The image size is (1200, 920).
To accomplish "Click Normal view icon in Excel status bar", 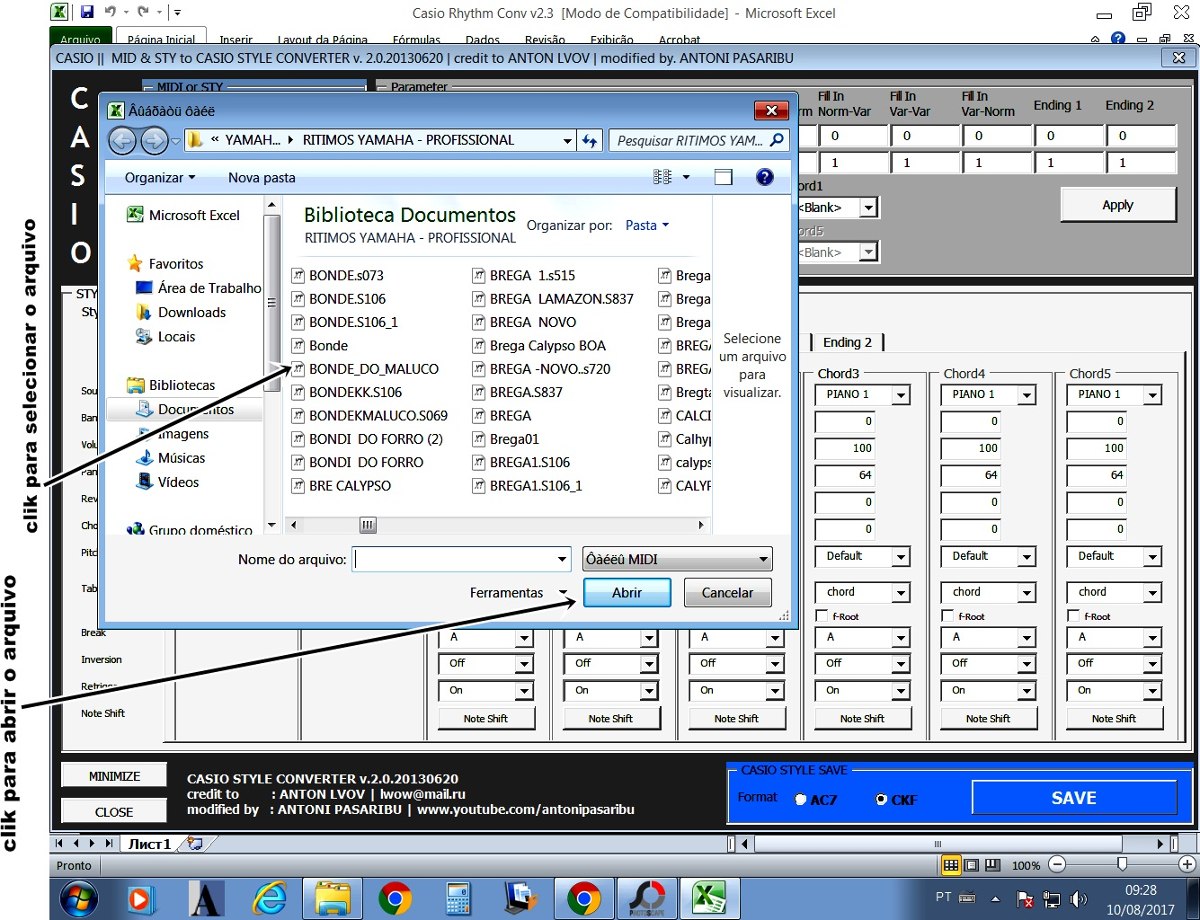I will pyautogui.click(x=951, y=865).
